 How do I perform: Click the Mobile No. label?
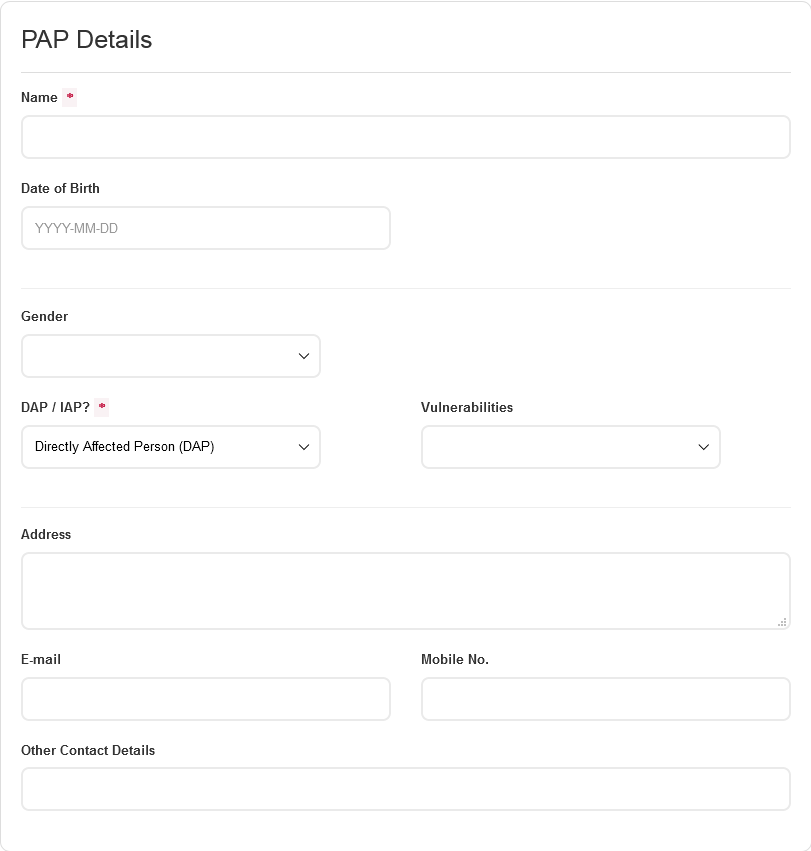(x=455, y=659)
